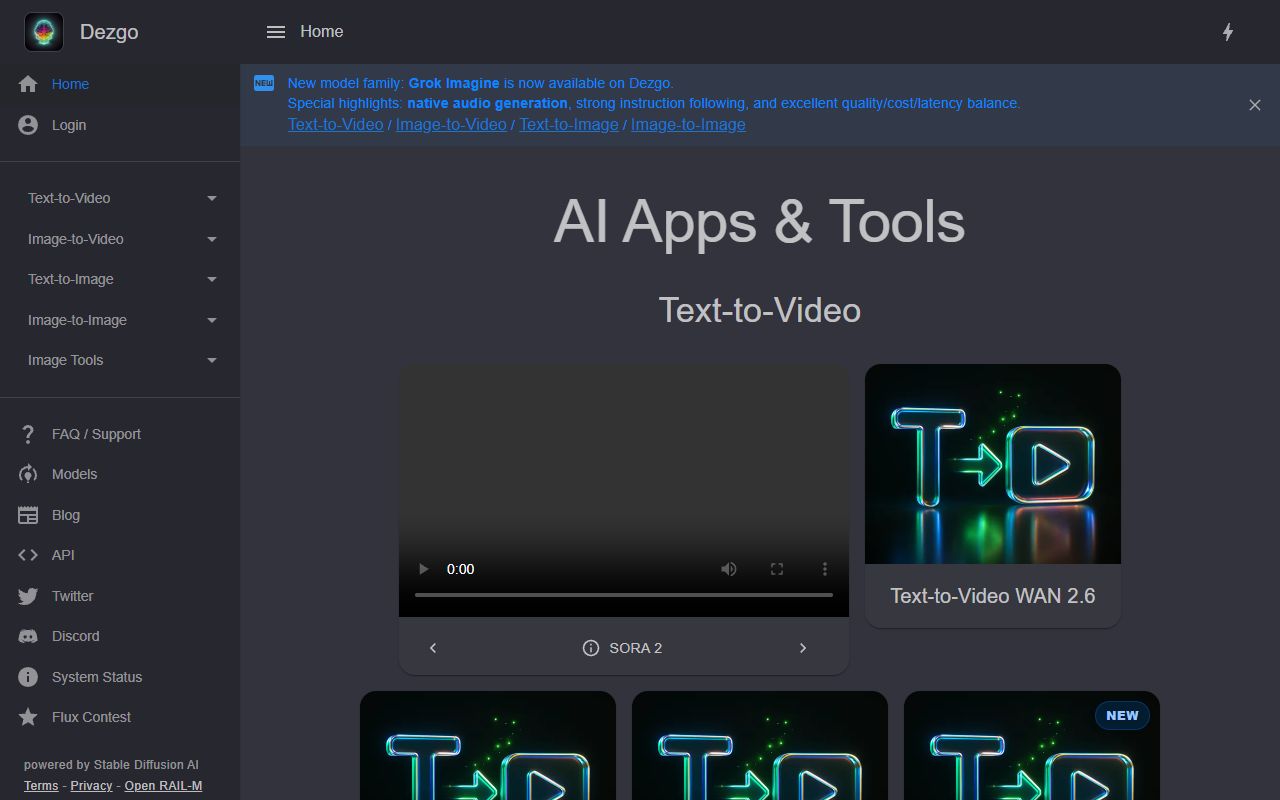Expand the Text-to-Video sidebar dropdown

(x=211, y=198)
